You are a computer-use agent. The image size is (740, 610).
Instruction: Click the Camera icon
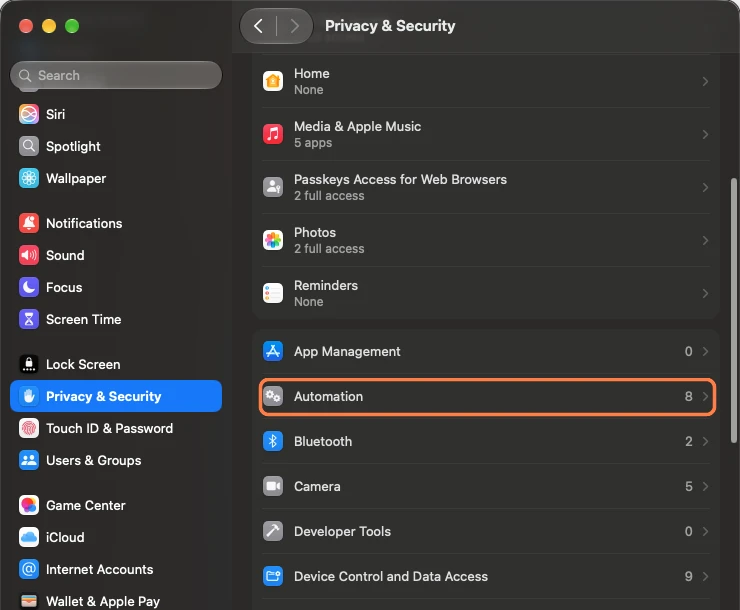[x=273, y=486]
